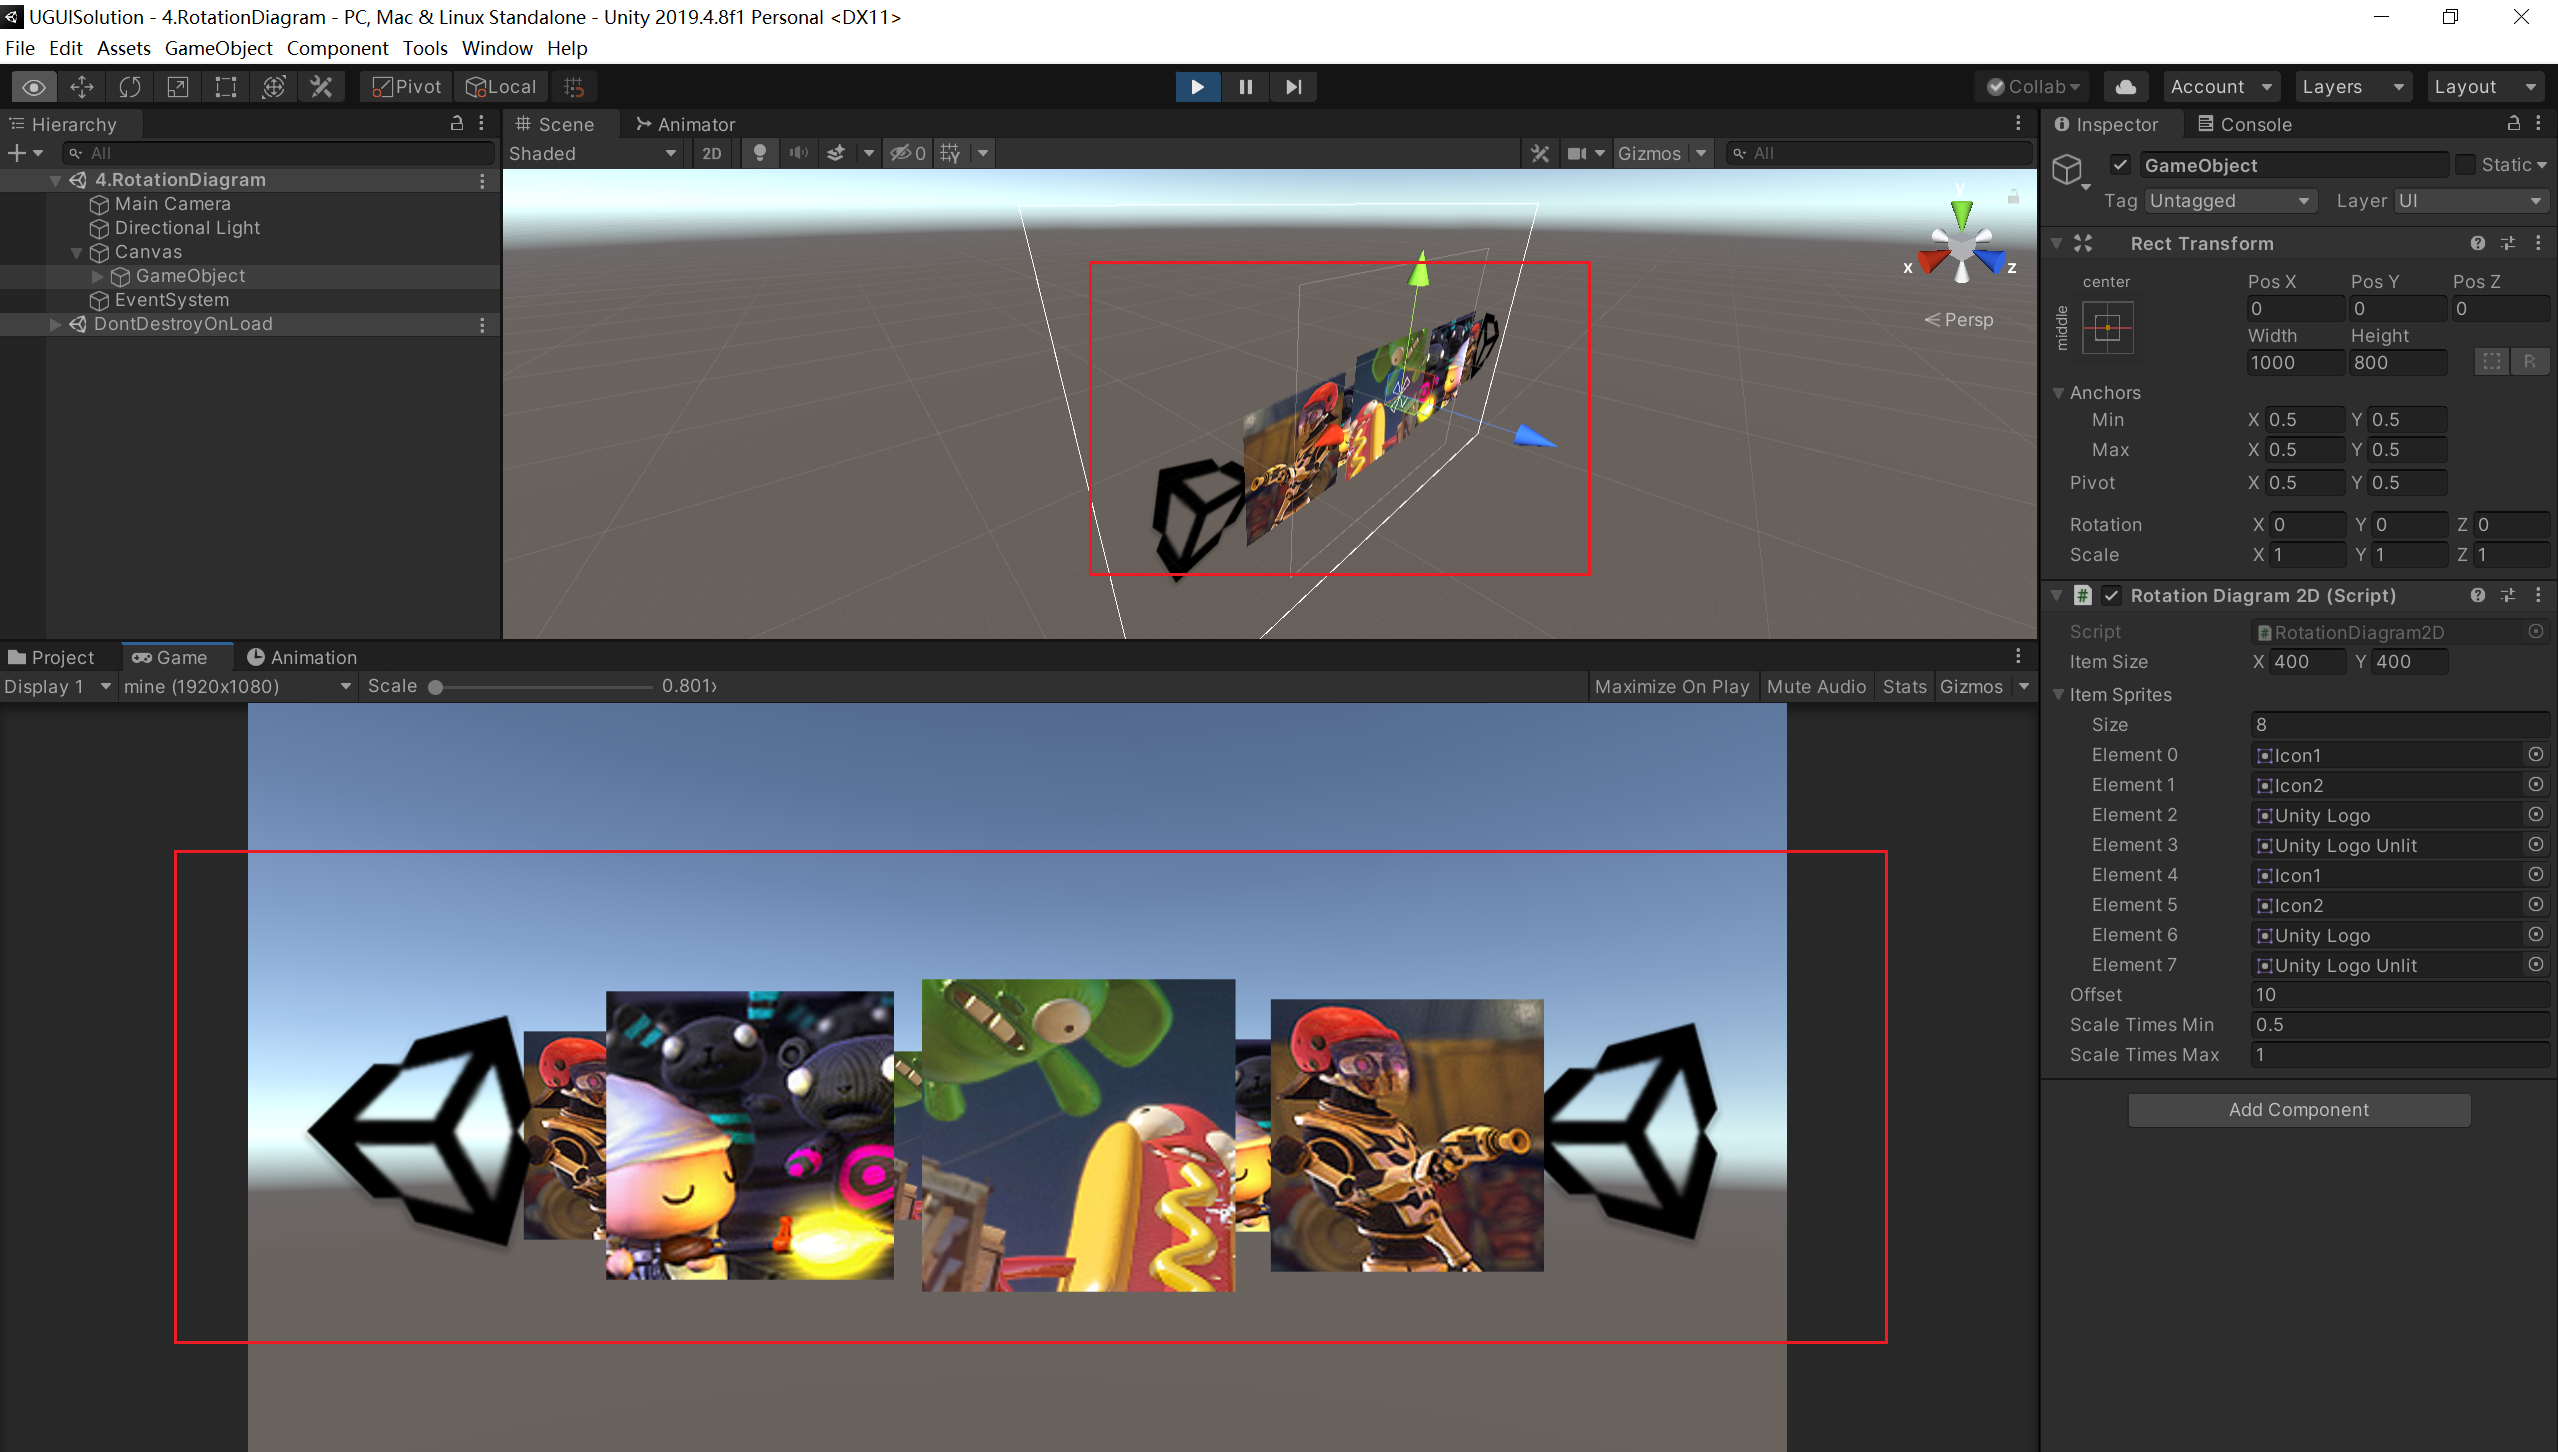Select the Rect Transform tool
This screenshot has height=1452, width=2558.
click(226, 87)
